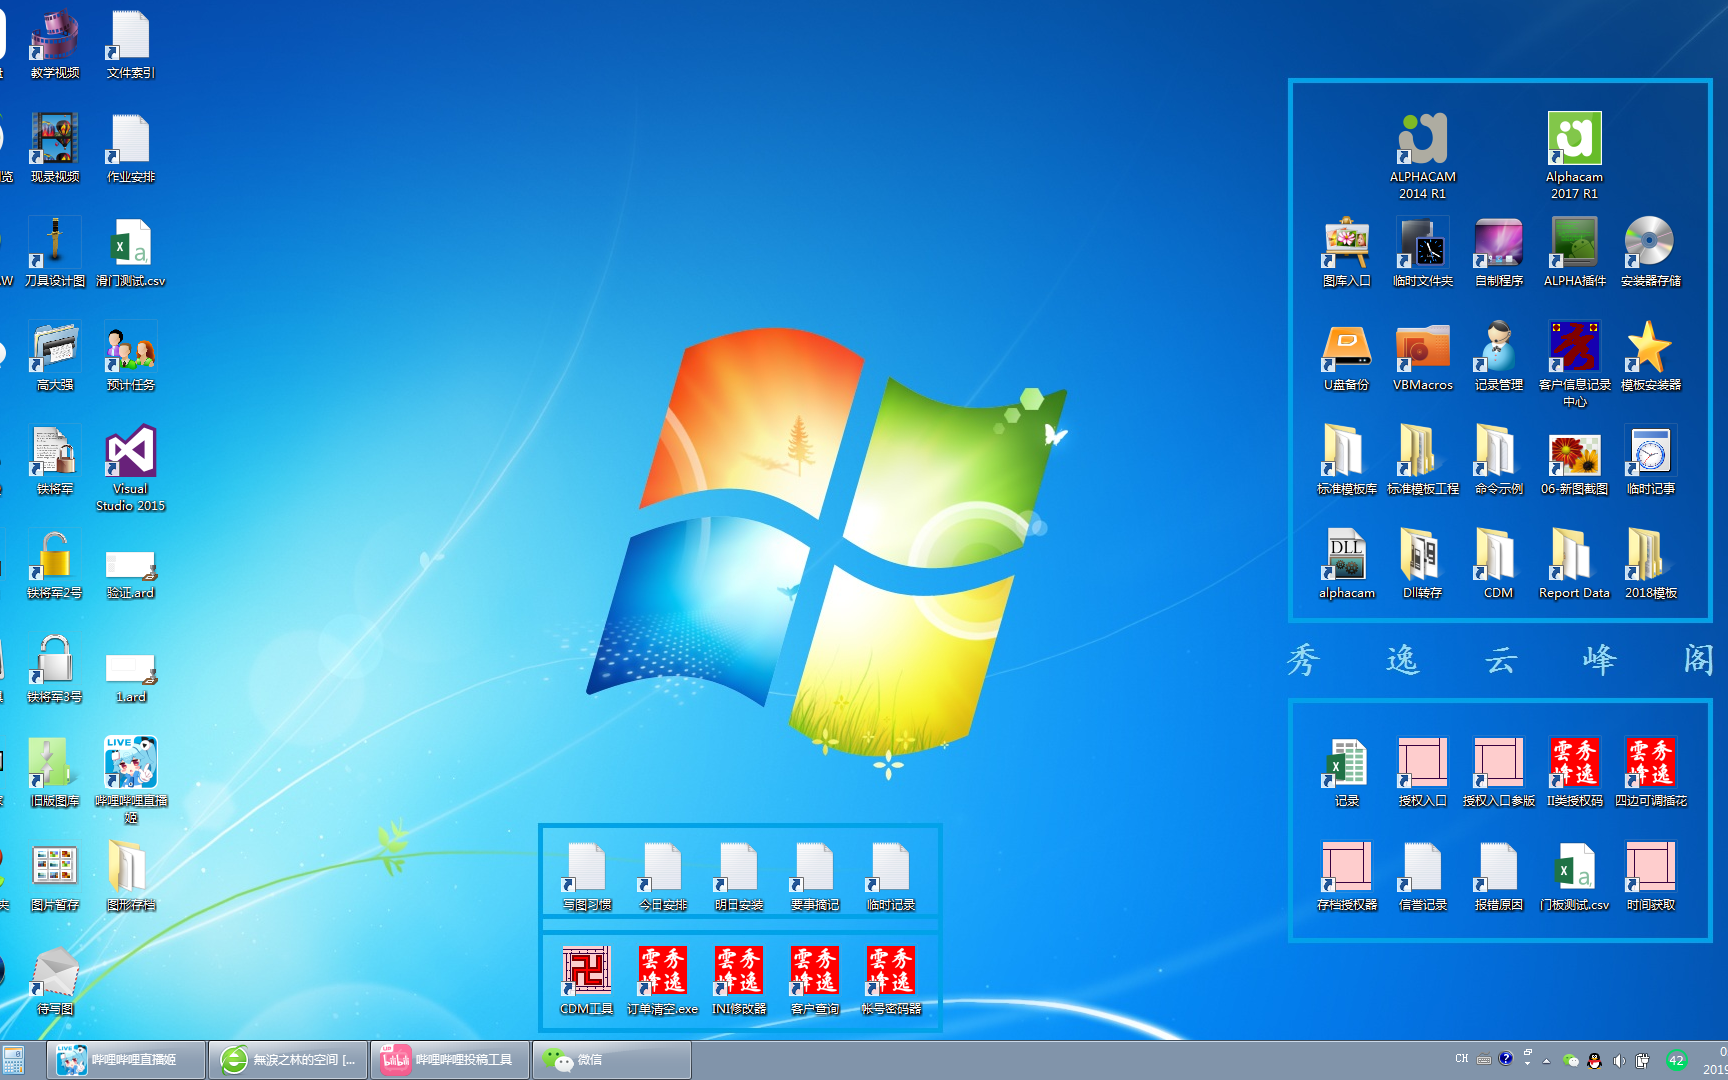
Task: Switch to 哔哩哔哩直播姬 taskbar window
Action: (126, 1060)
